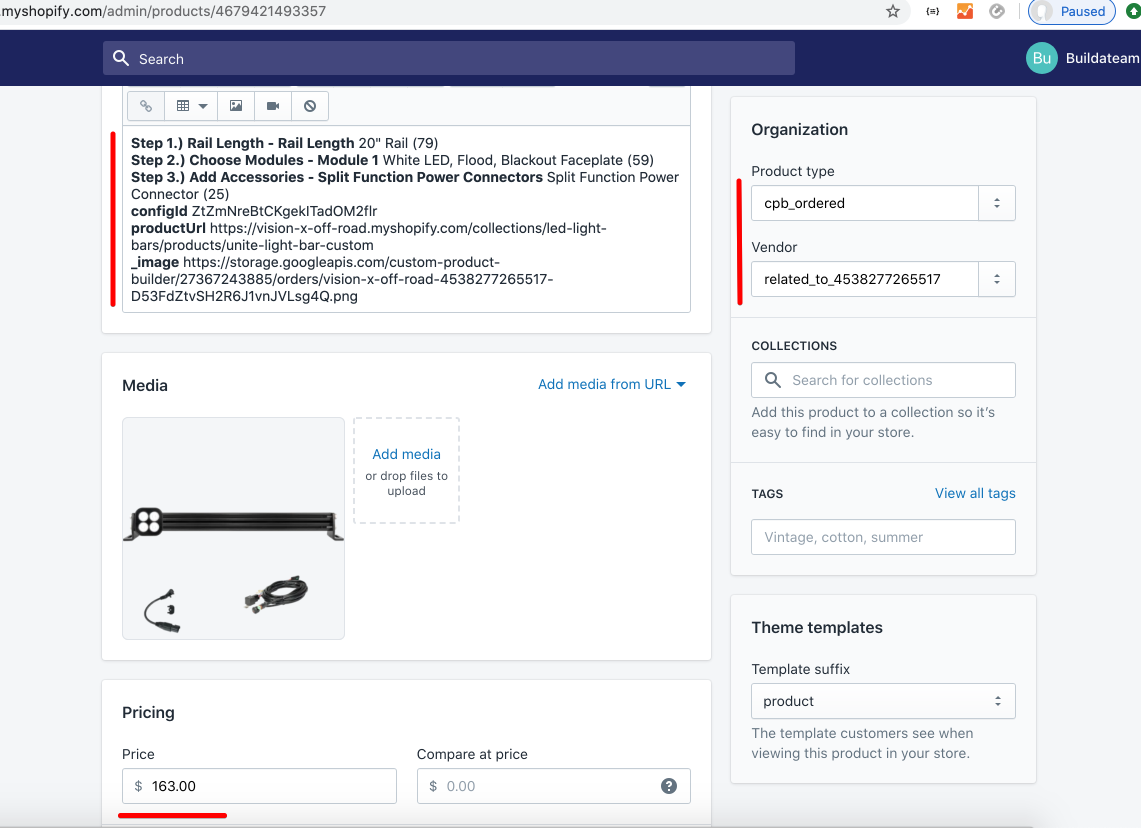This screenshot has width=1141, height=828.
Task: Click the question mark help icon by Compare at price
Action: click(669, 786)
